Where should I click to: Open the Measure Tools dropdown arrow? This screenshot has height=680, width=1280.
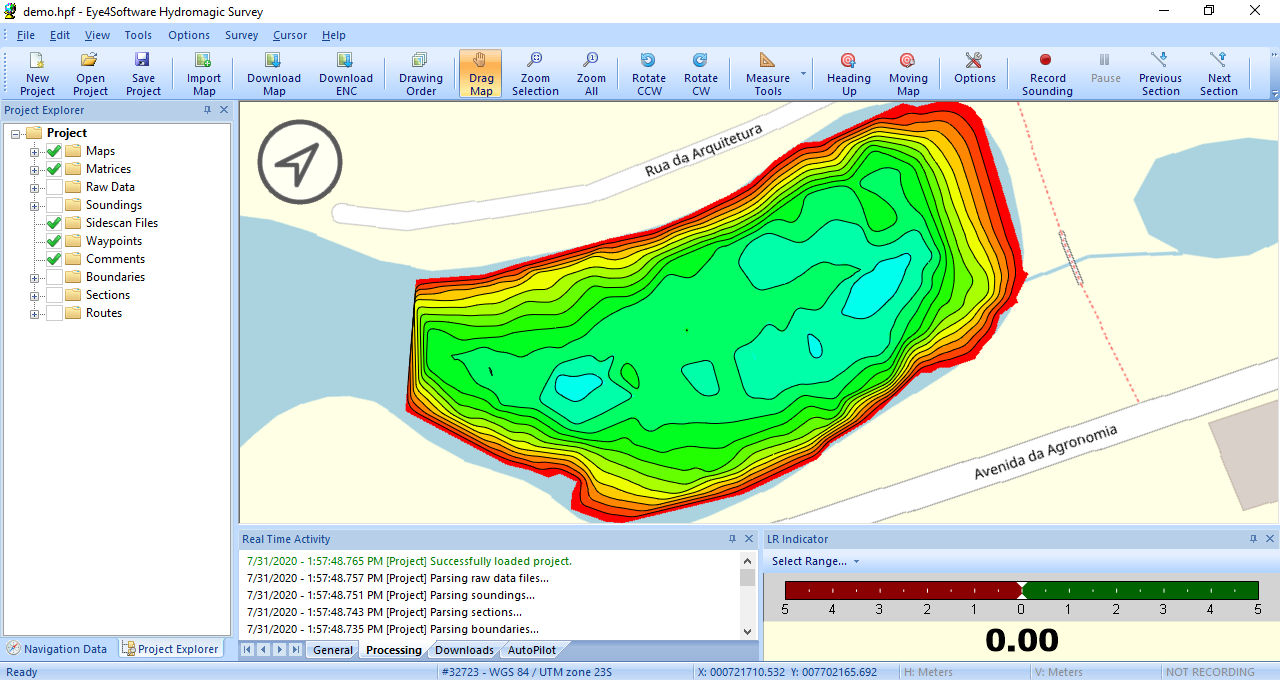point(803,74)
